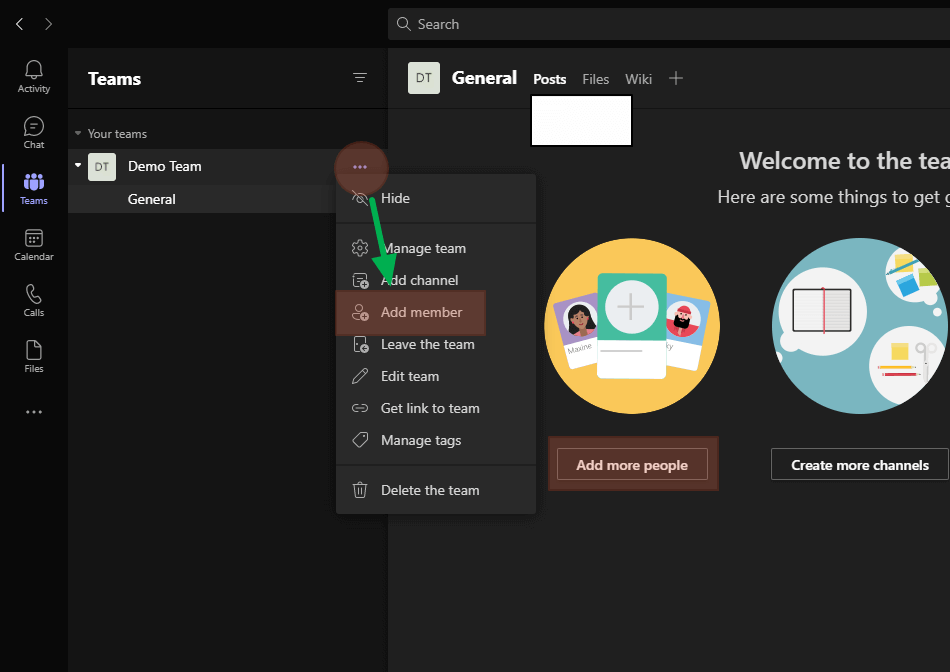This screenshot has height=672, width=950.
Task: Click in the Search box
Action: pos(669,24)
